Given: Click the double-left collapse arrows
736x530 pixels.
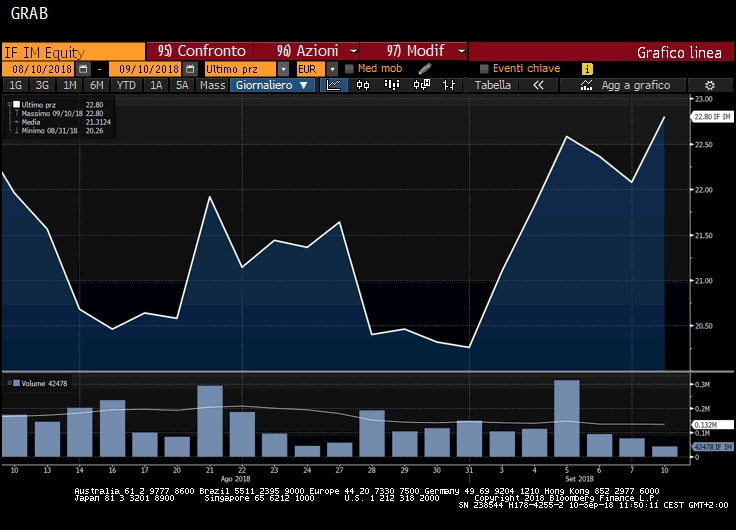Looking at the screenshot, I should click(538, 86).
